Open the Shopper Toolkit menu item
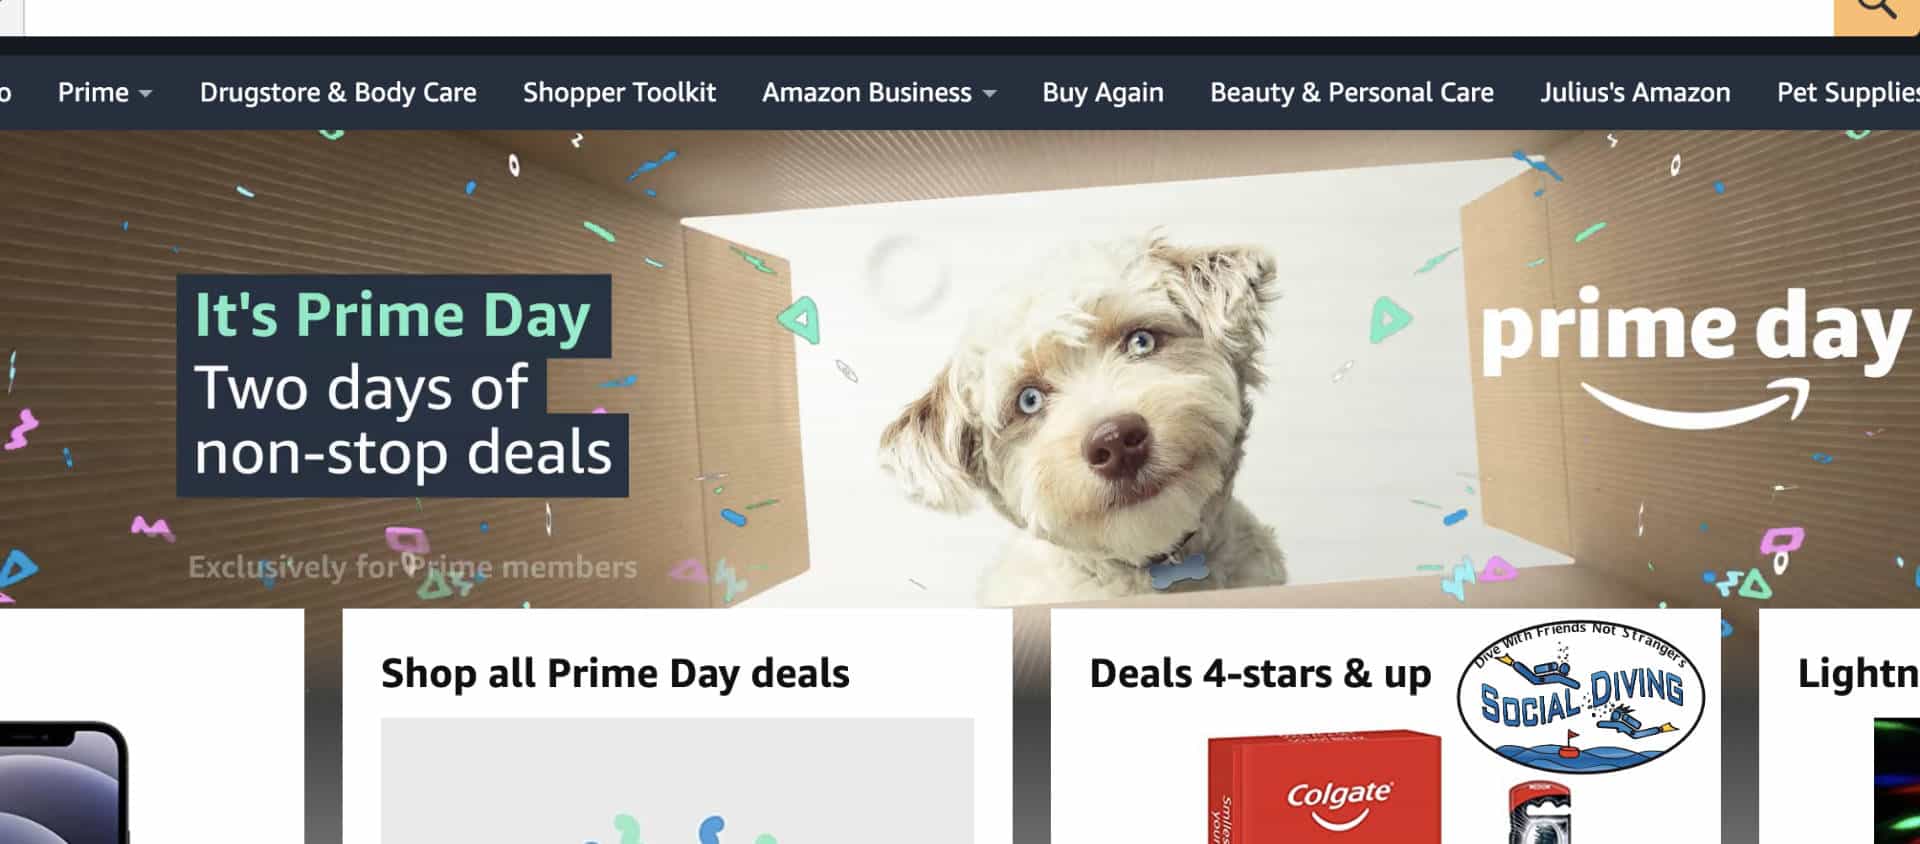Image resolution: width=1920 pixels, height=844 pixels. (619, 93)
